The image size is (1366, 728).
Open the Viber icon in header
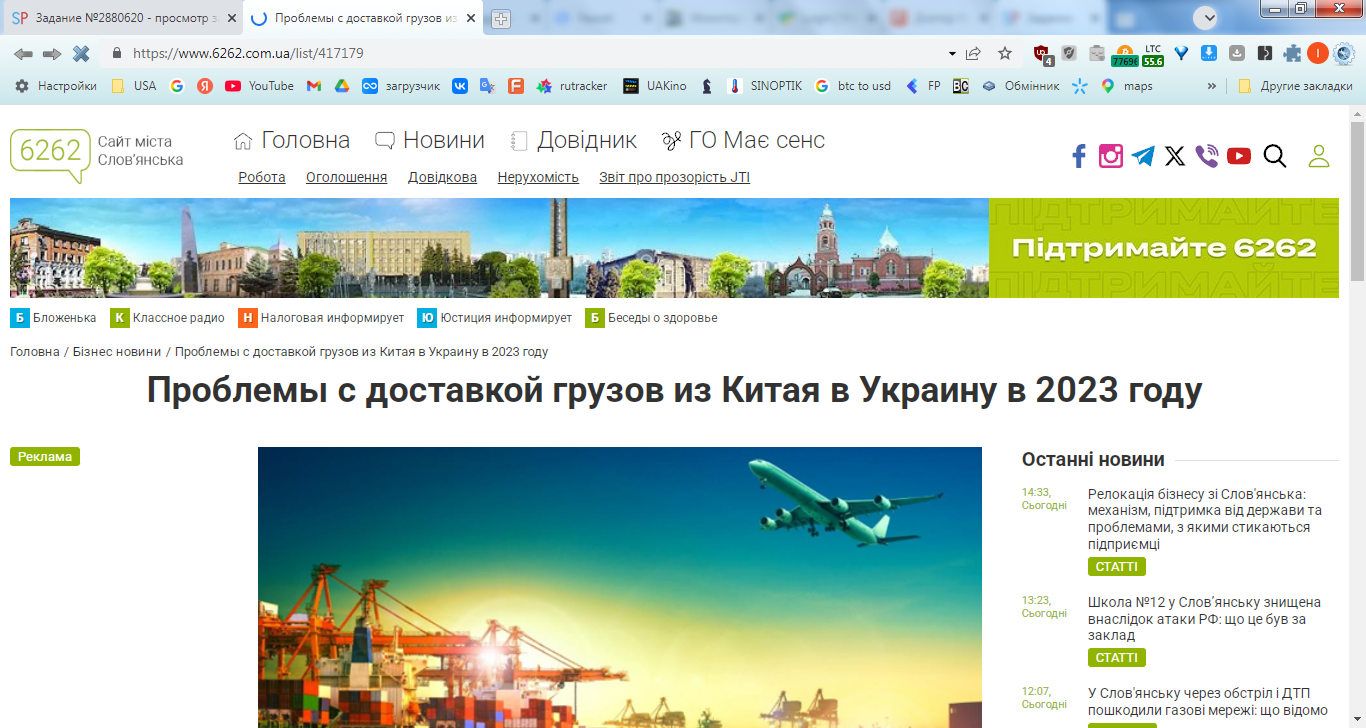click(1207, 156)
